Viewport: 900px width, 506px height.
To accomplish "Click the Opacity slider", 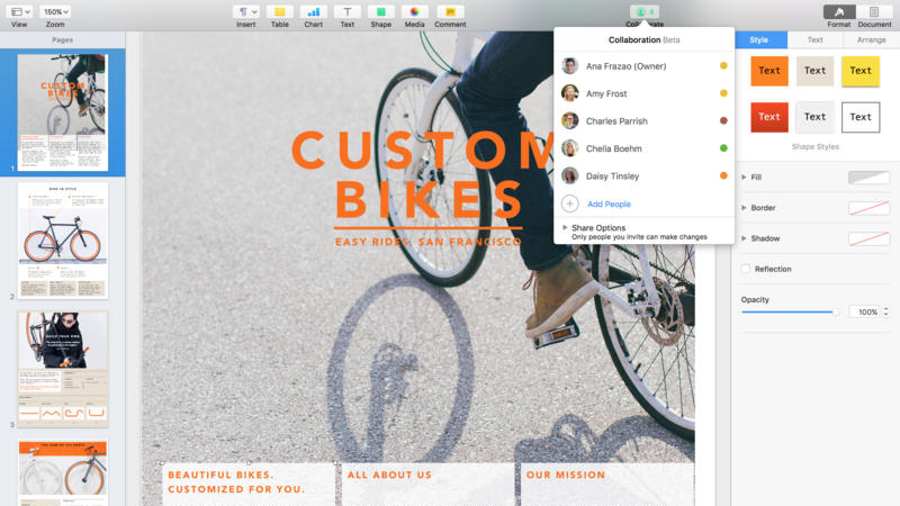I will [x=790, y=312].
